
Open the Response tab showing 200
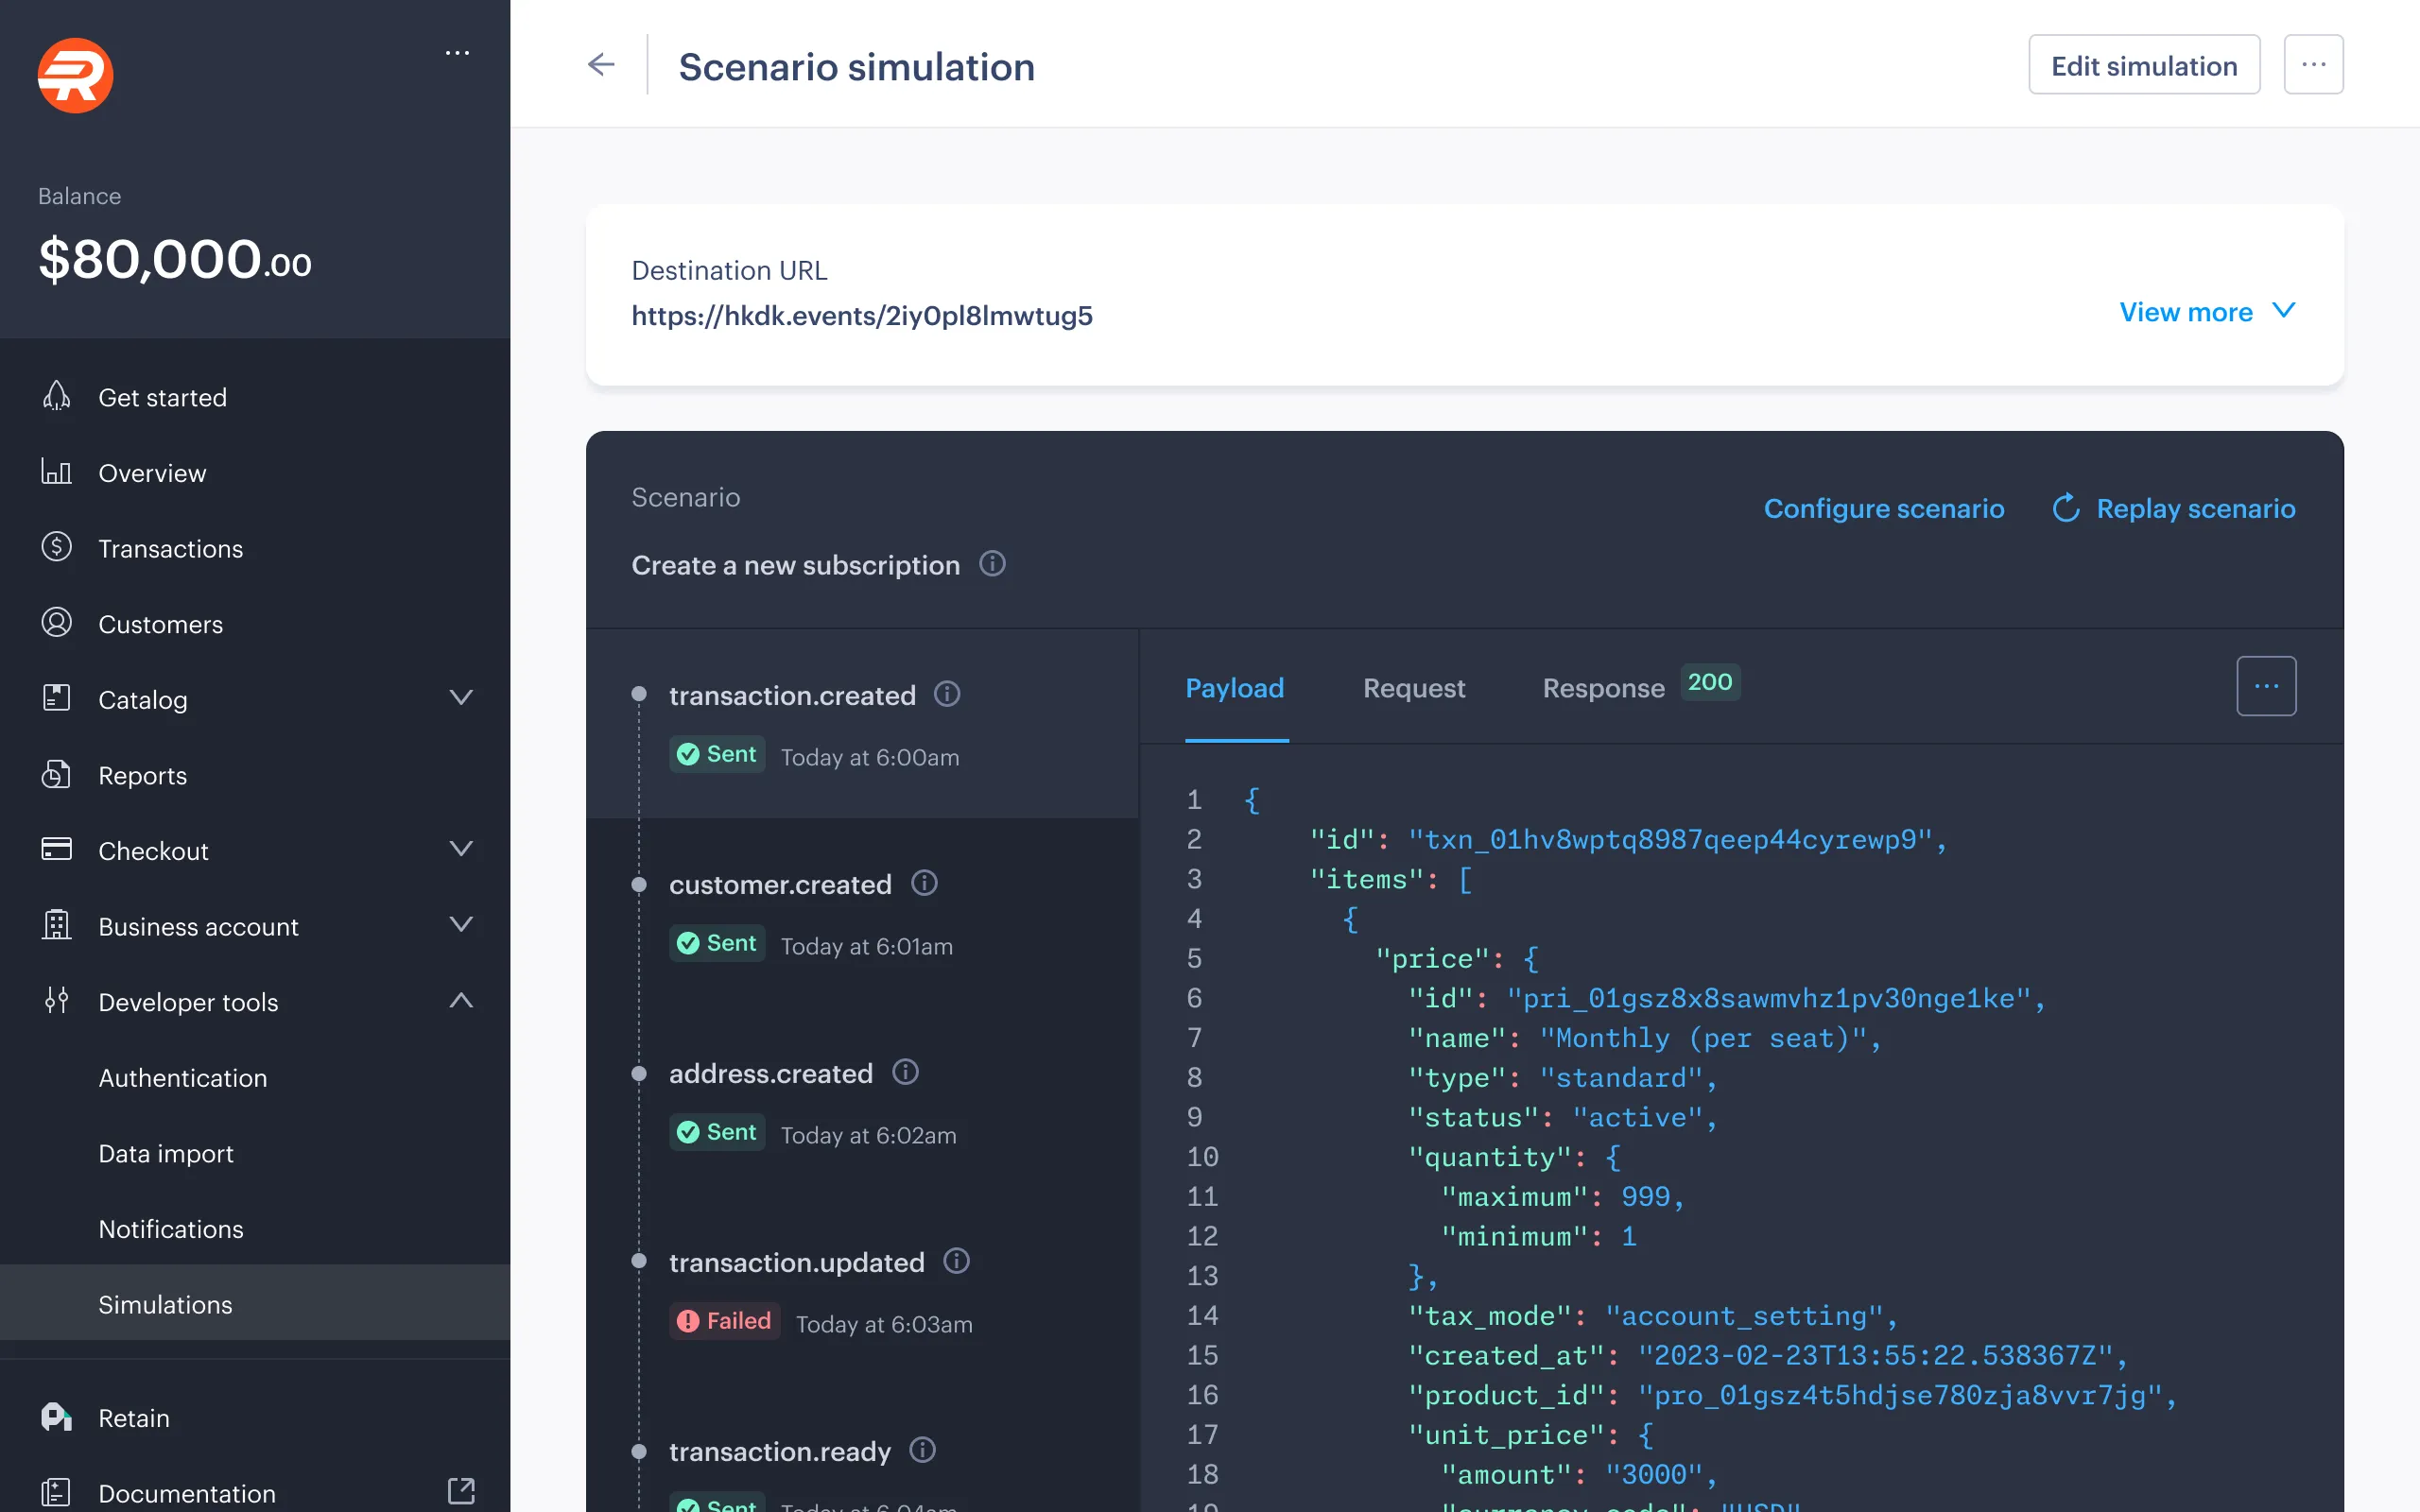[1602, 688]
